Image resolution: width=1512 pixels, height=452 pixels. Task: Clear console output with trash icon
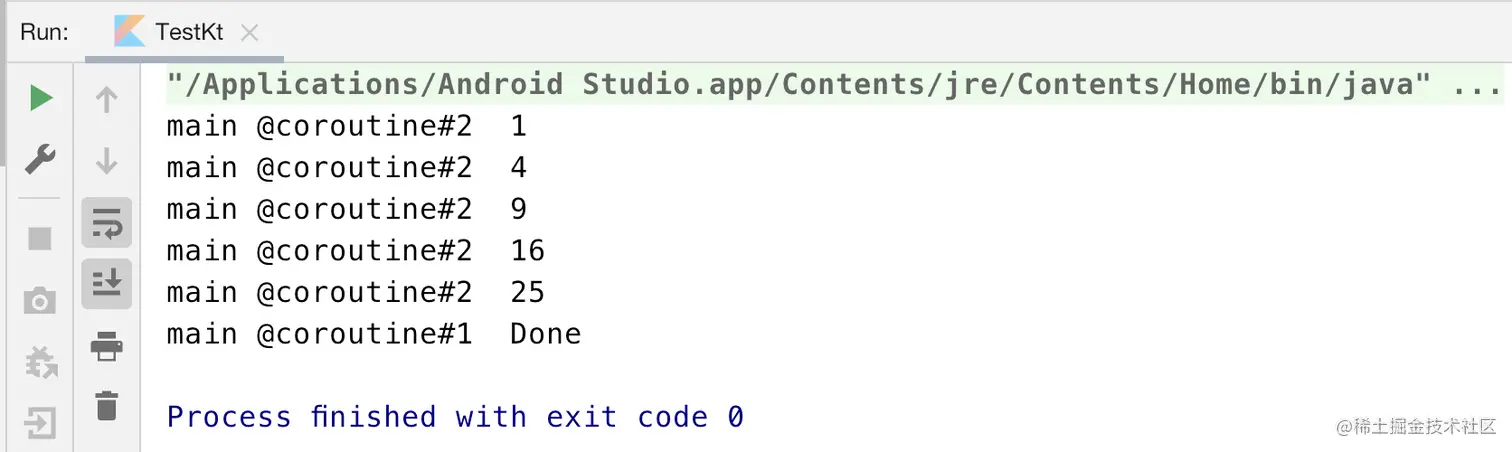[x=106, y=405]
